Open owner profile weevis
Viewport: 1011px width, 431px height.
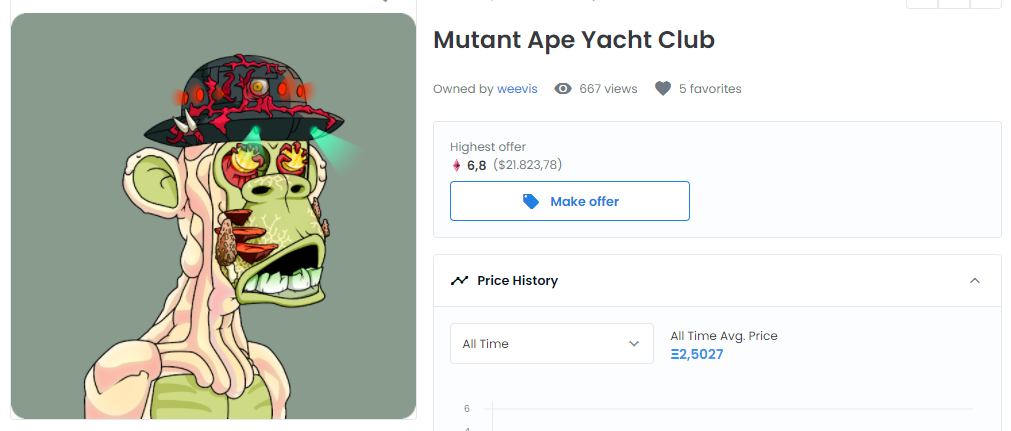pyautogui.click(x=516, y=89)
